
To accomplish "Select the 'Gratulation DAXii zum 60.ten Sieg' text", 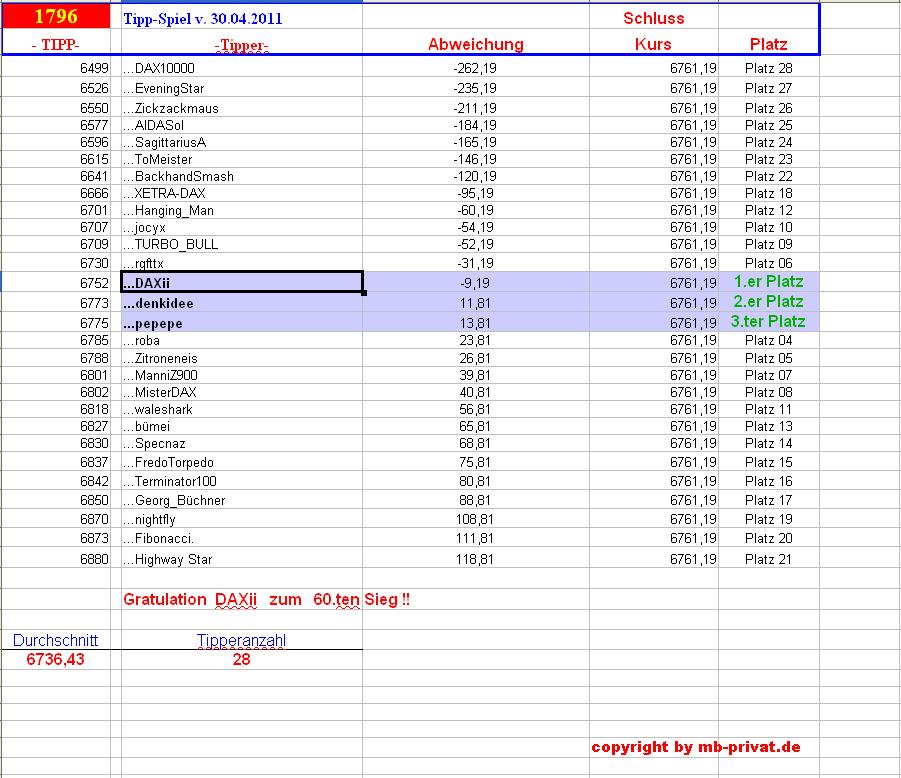I will click(x=267, y=600).
